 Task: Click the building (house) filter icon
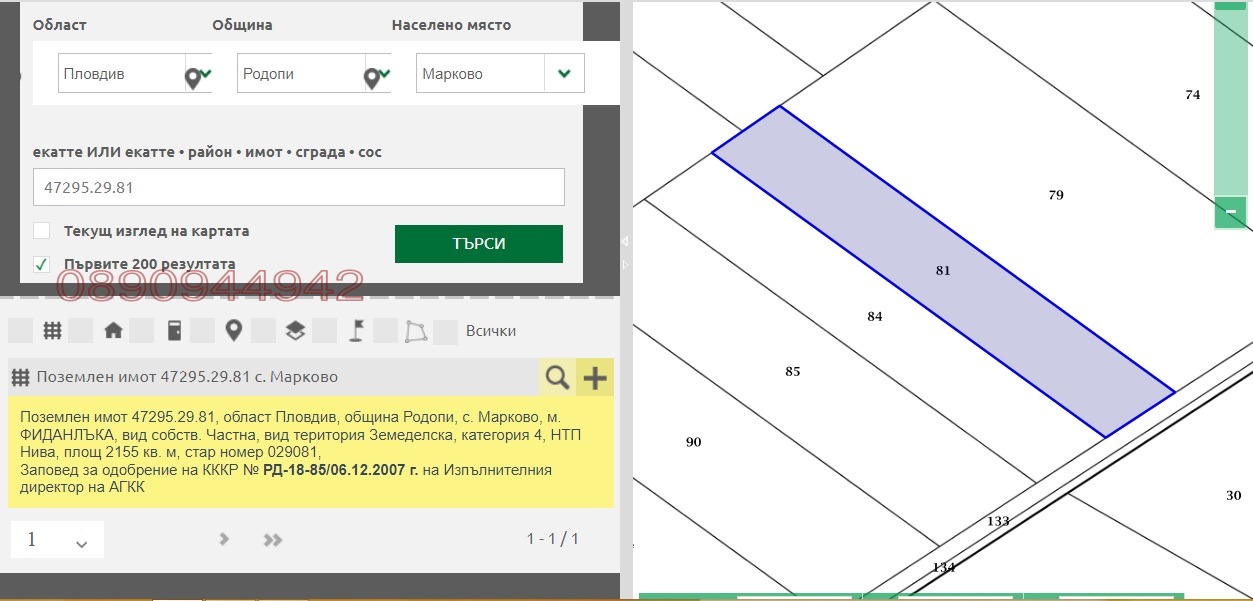click(113, 330)
